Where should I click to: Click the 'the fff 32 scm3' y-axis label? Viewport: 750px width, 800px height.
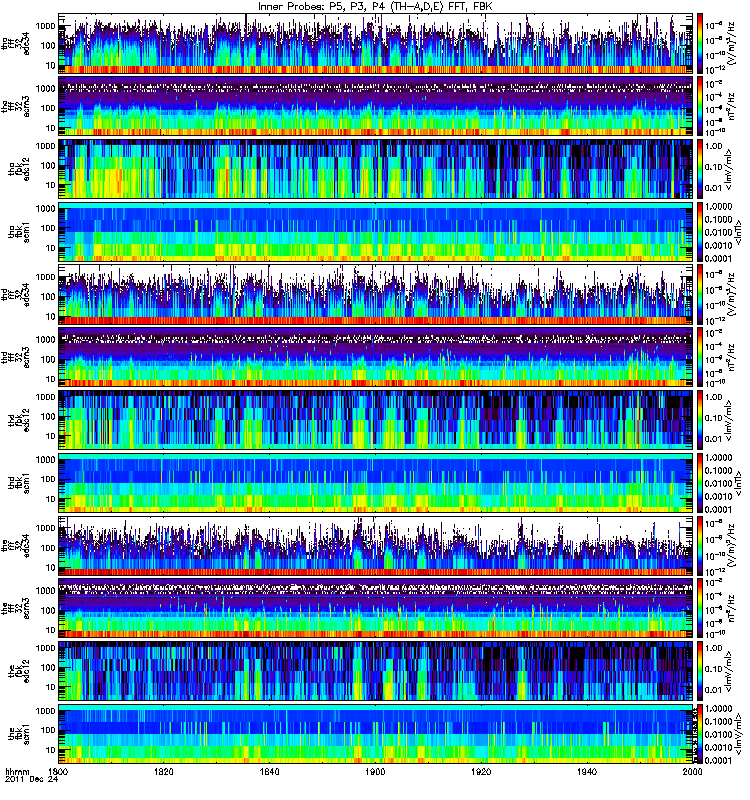tap(15, 608)
